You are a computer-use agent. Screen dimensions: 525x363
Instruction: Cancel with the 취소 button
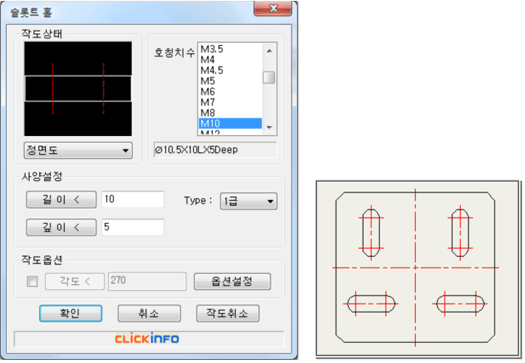149,313
